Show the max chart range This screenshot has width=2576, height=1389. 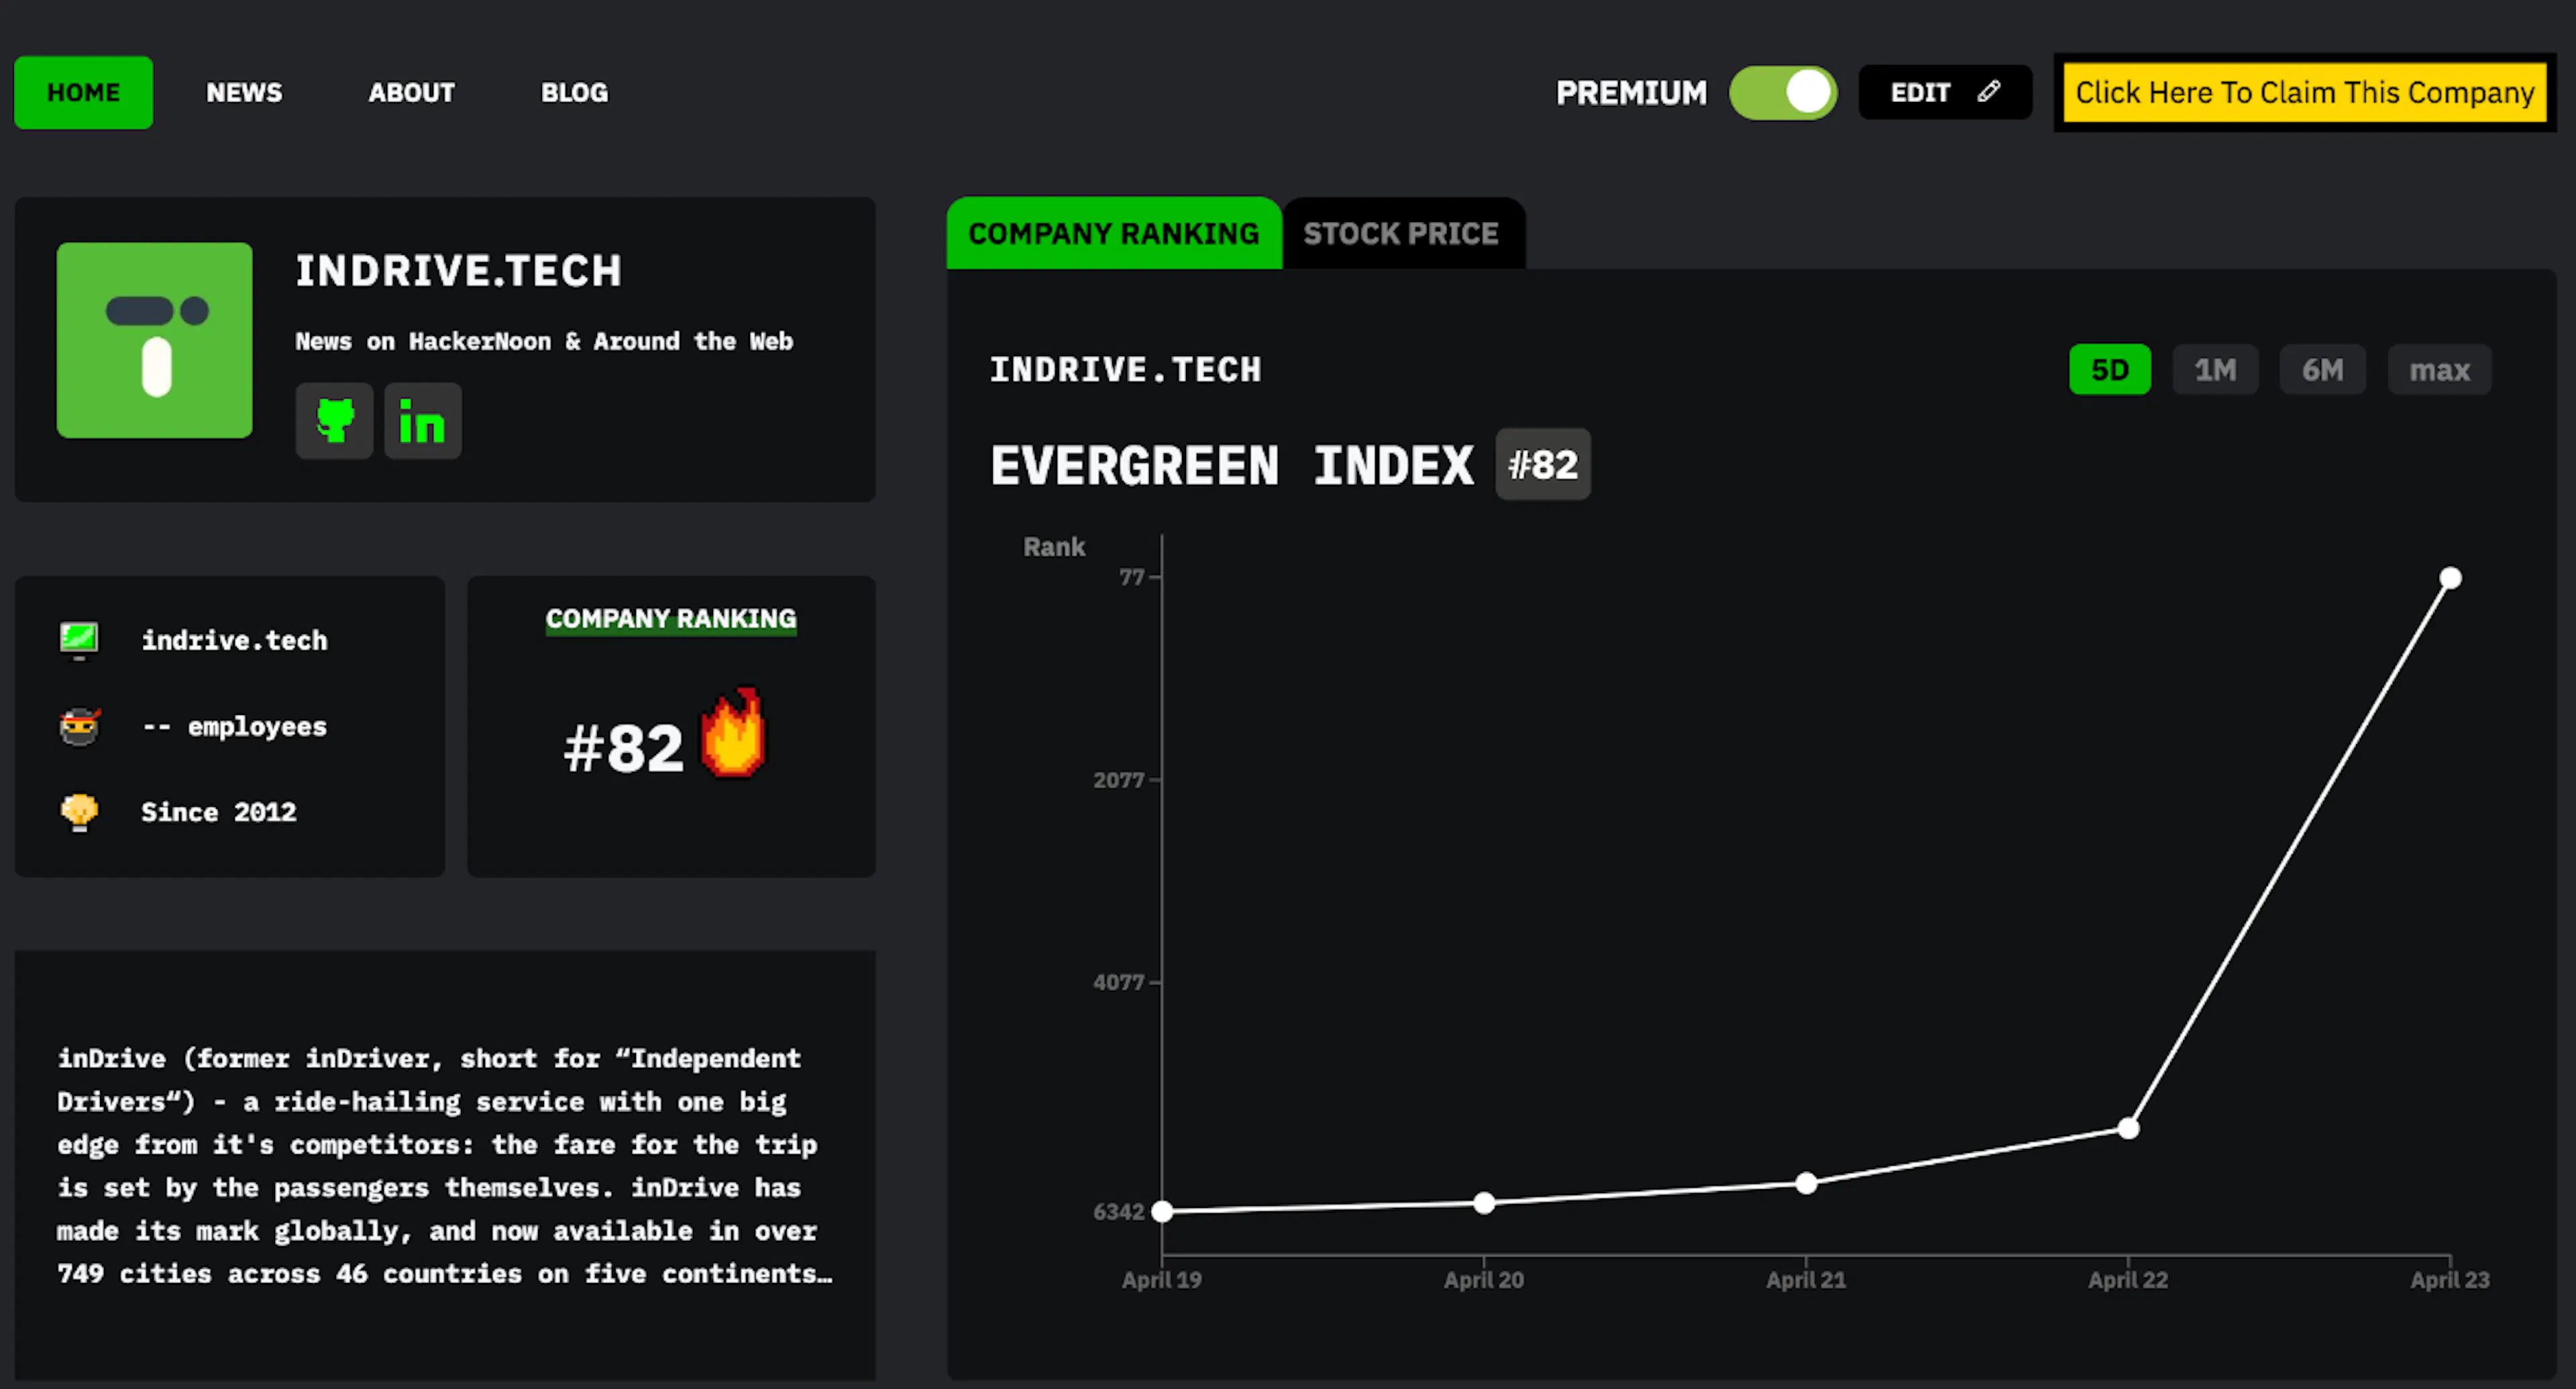[2439, 370]
